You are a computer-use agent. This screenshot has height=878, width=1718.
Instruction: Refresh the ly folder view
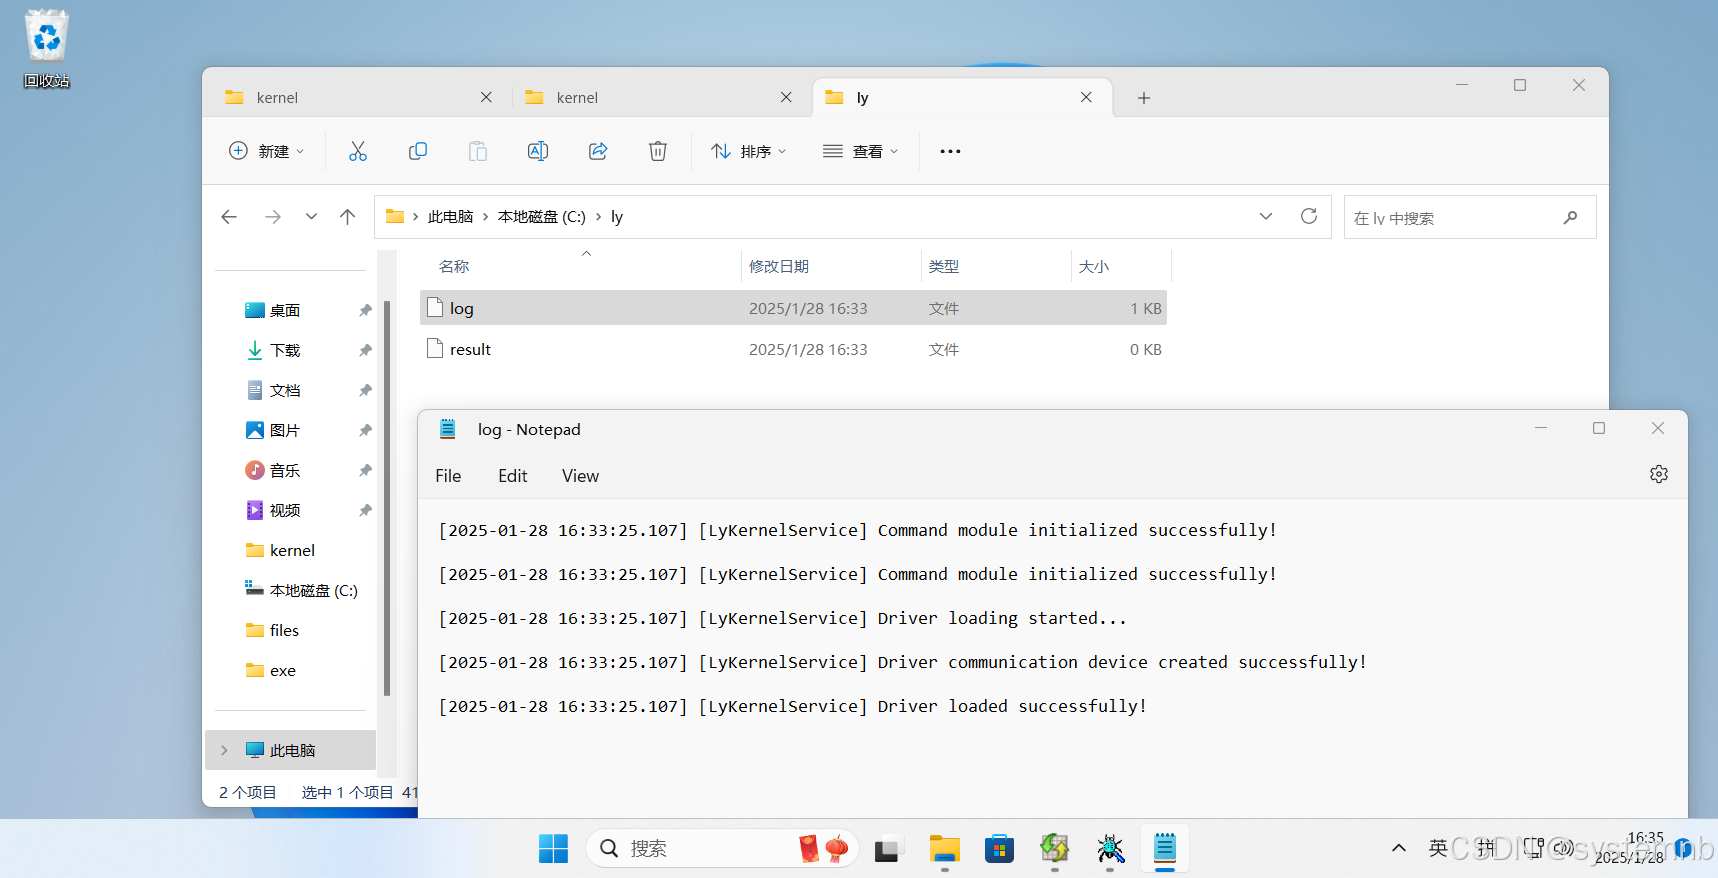coord(1308,216)
